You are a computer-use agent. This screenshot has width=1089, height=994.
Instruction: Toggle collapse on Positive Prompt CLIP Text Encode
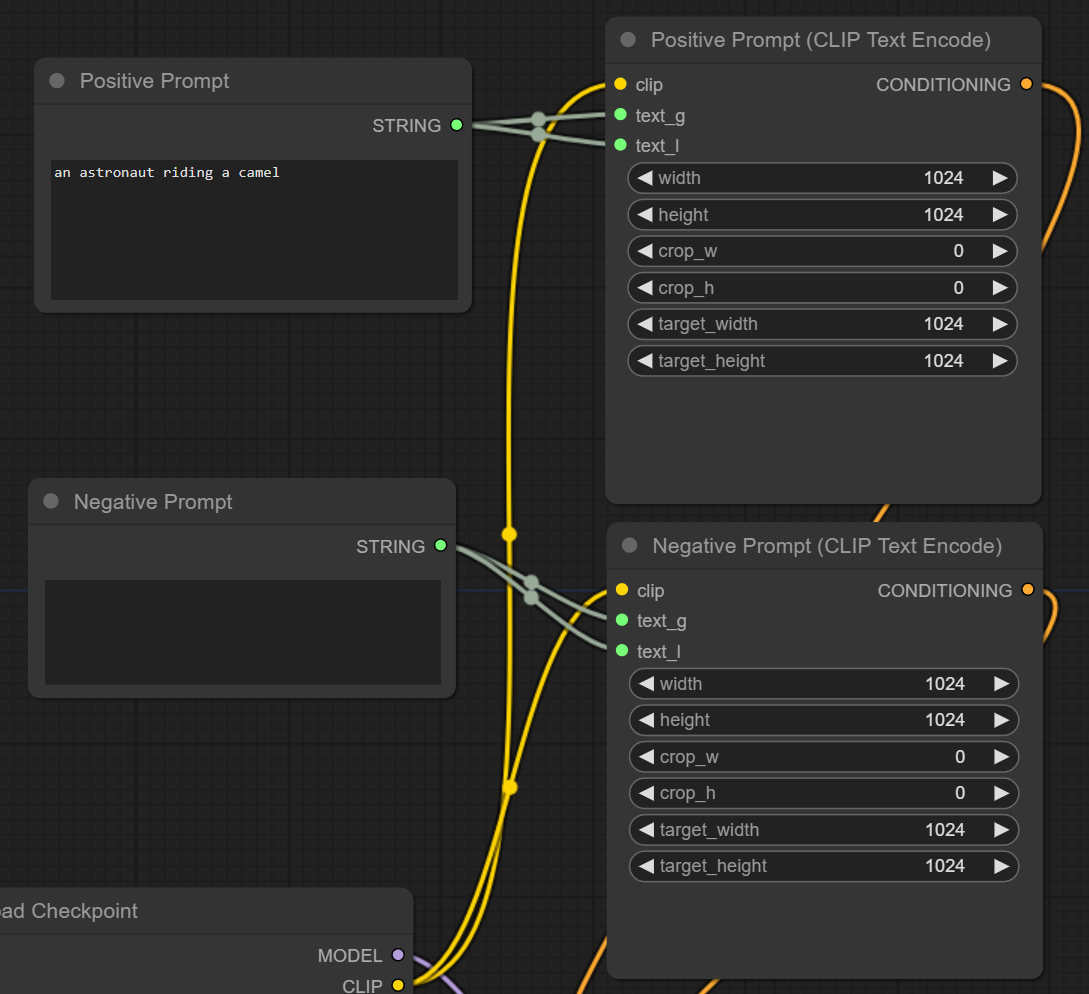click(629, 40)
